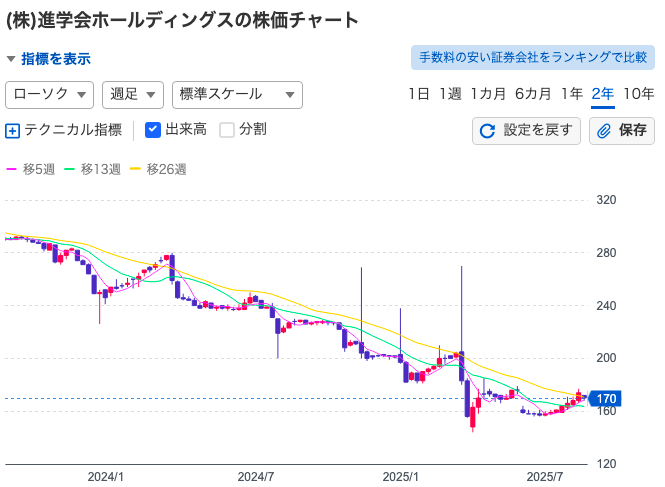Open the 指標を表示 link
Image resolution: width=665 pixels, height=487 pixels.
[x=56, y=59]
